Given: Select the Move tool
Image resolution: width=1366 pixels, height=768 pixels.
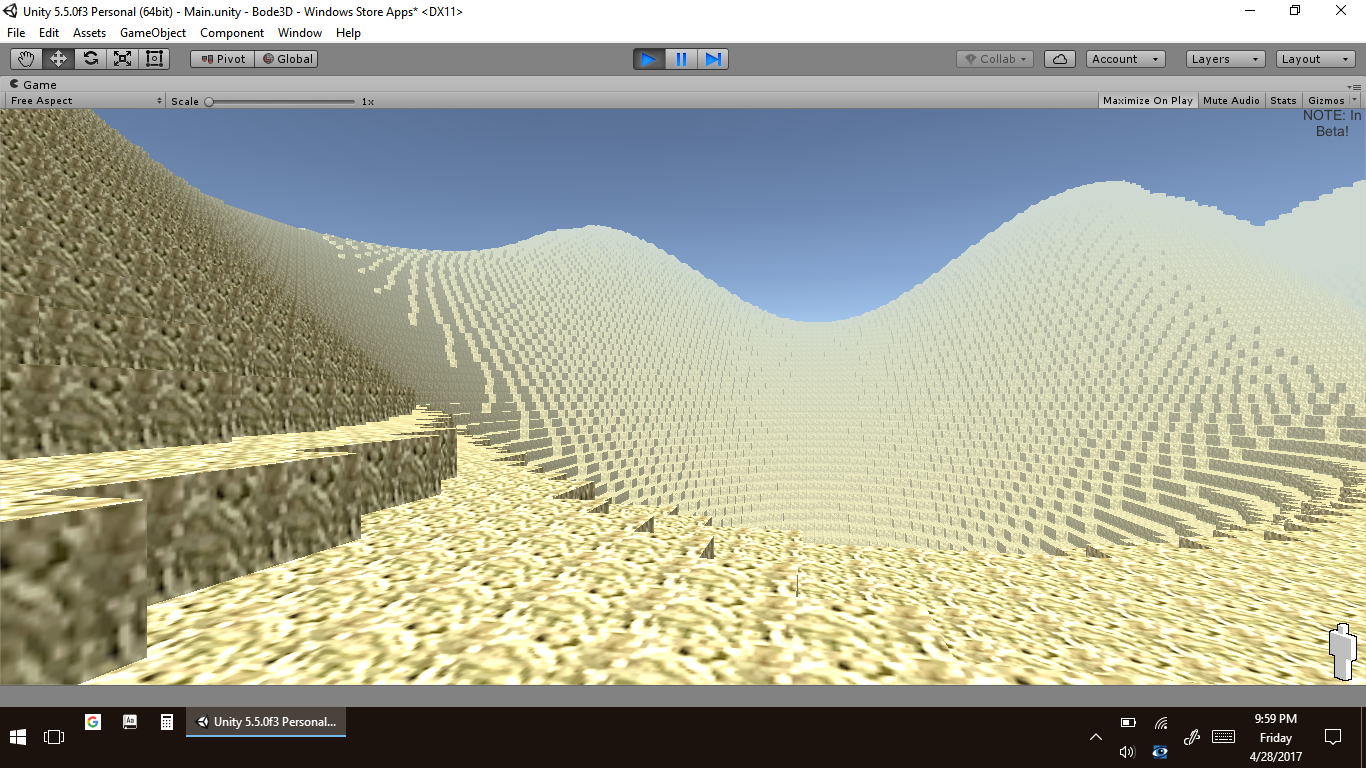Looking at the screenshot, I should pyautogui.click(x=58, y=59).
